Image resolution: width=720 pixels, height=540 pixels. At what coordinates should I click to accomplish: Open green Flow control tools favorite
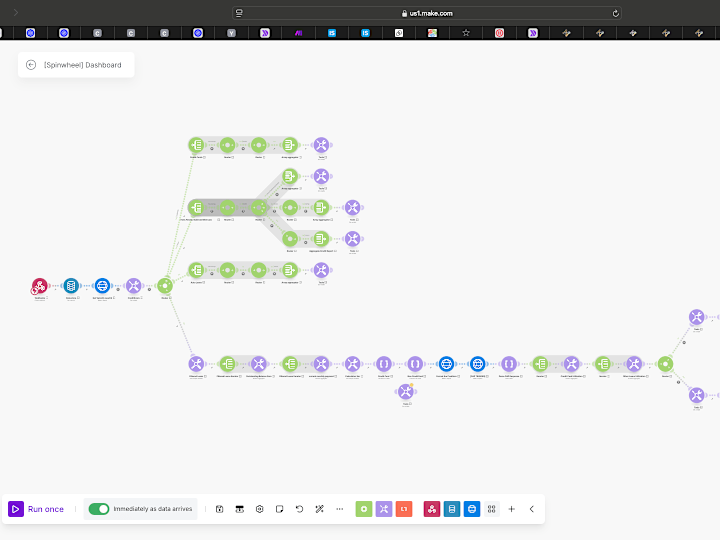pyautogui.click(x=364, y=509)
